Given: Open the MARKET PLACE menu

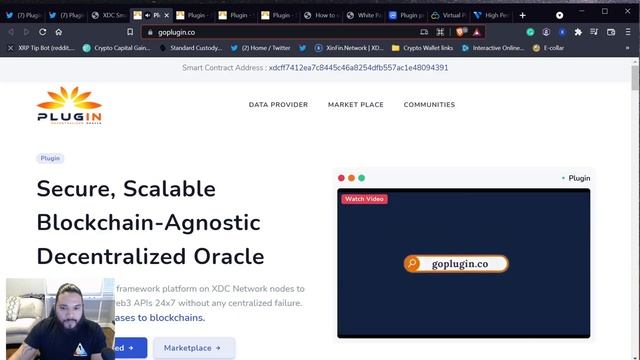Looking at the screenshot, I should click(356, 105).
